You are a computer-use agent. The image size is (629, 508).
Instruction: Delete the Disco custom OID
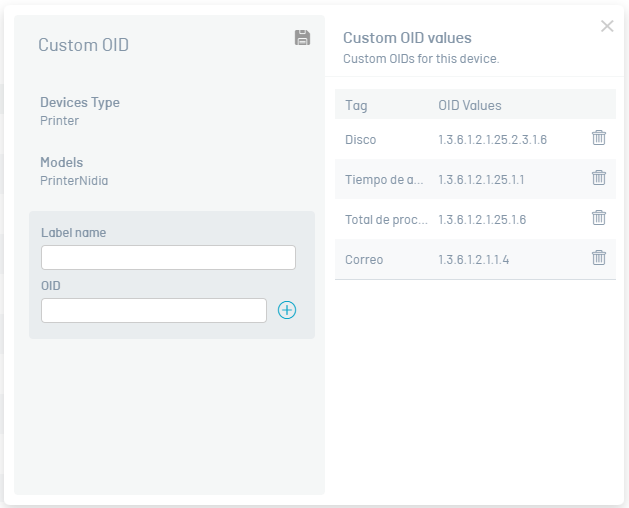[x=599, y=138]
